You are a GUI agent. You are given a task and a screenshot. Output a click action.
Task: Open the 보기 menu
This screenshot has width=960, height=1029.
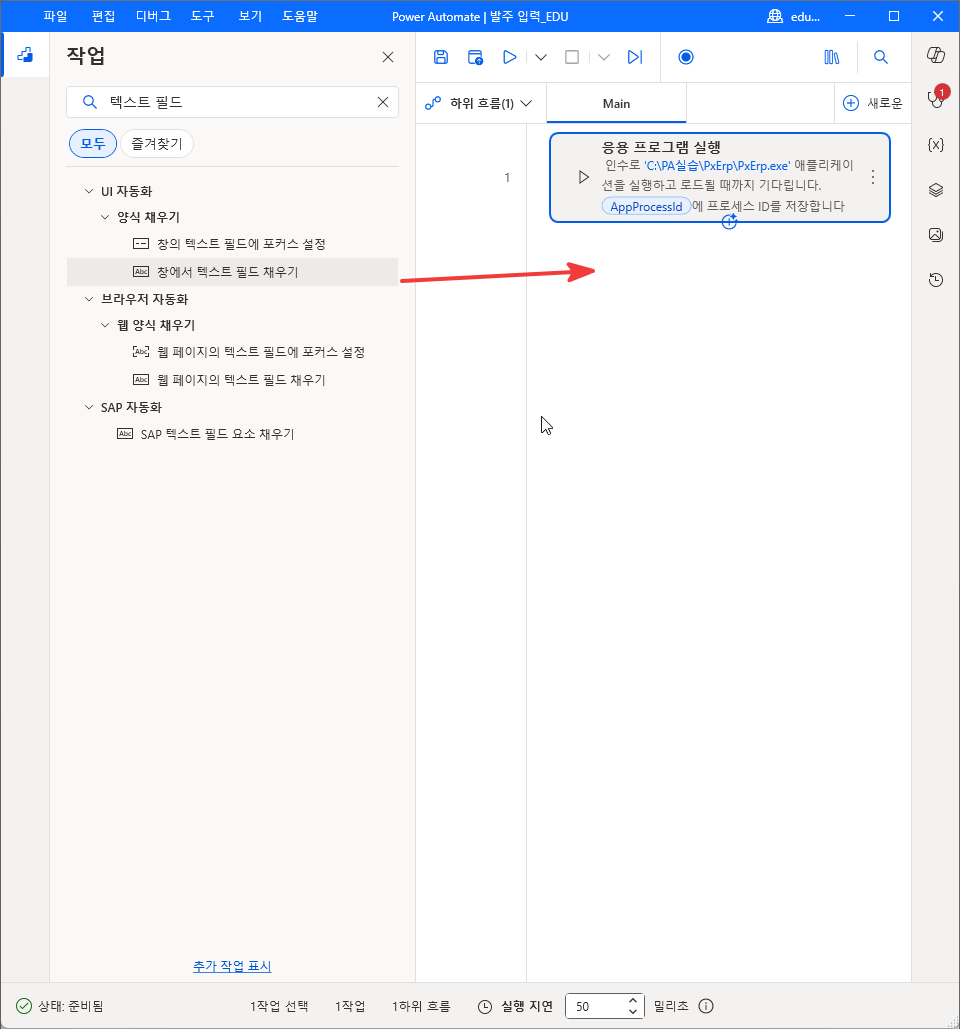[x=250, y=16]
